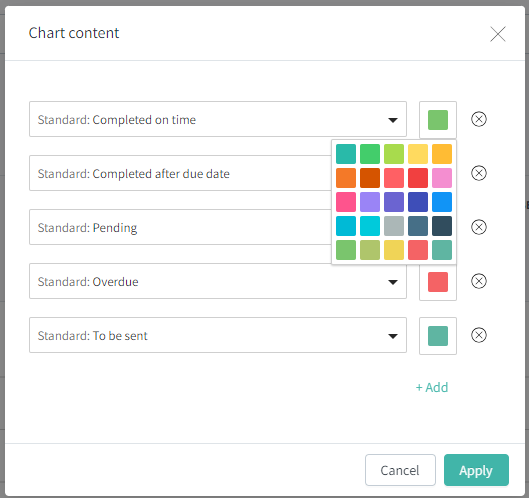Remove the Pending series row
This screenshot has width=529, height=498.
coord(478,227)
